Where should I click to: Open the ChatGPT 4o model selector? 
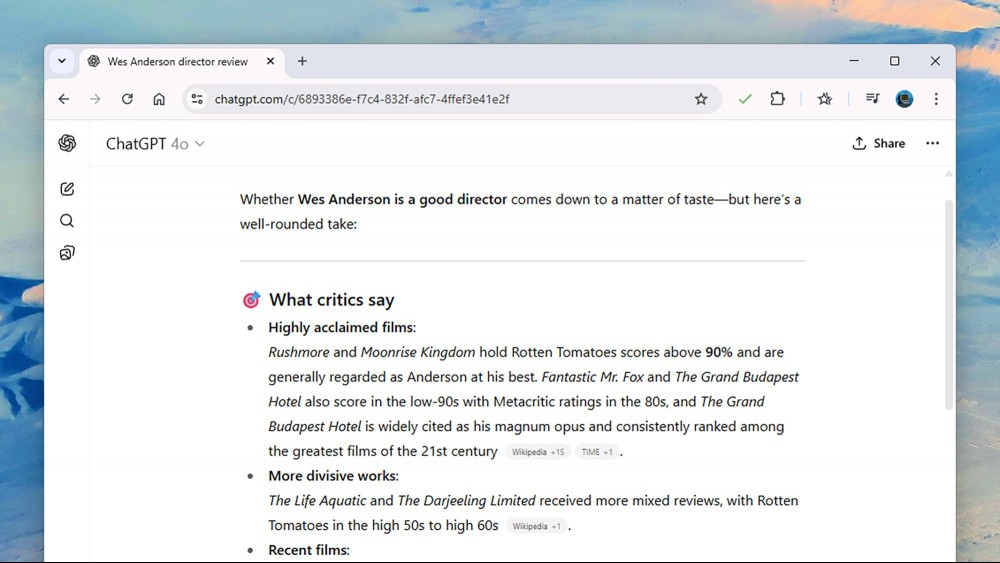pos(155,144)
